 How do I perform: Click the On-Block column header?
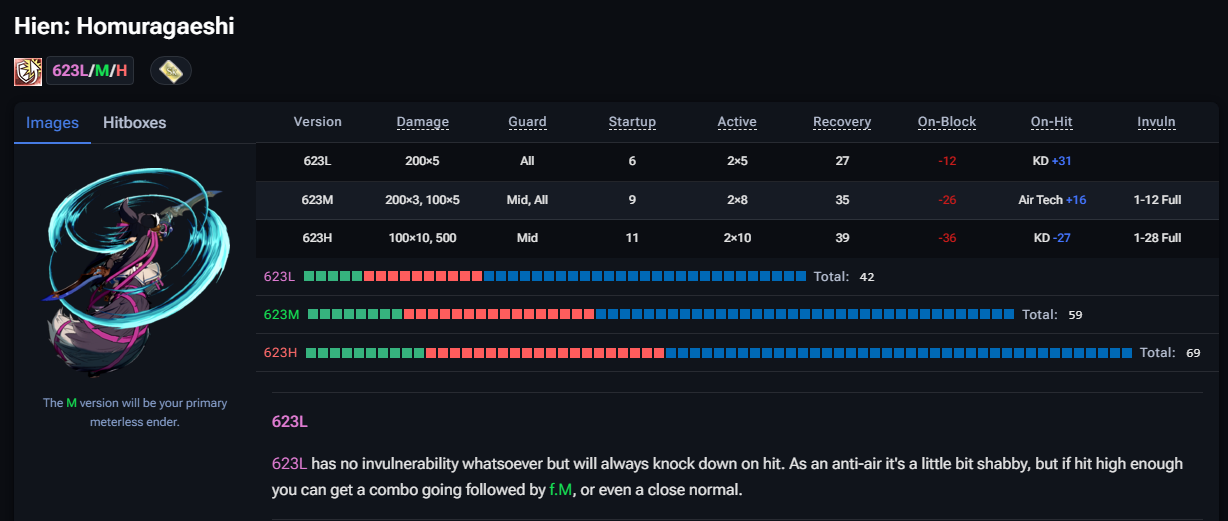pyautogui.click(x=947, y=122)
